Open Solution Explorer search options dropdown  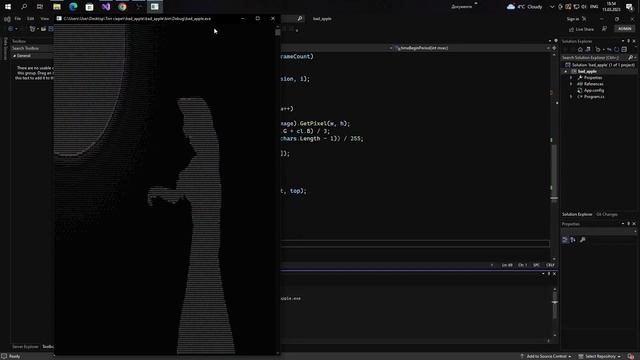coord(635,58)
